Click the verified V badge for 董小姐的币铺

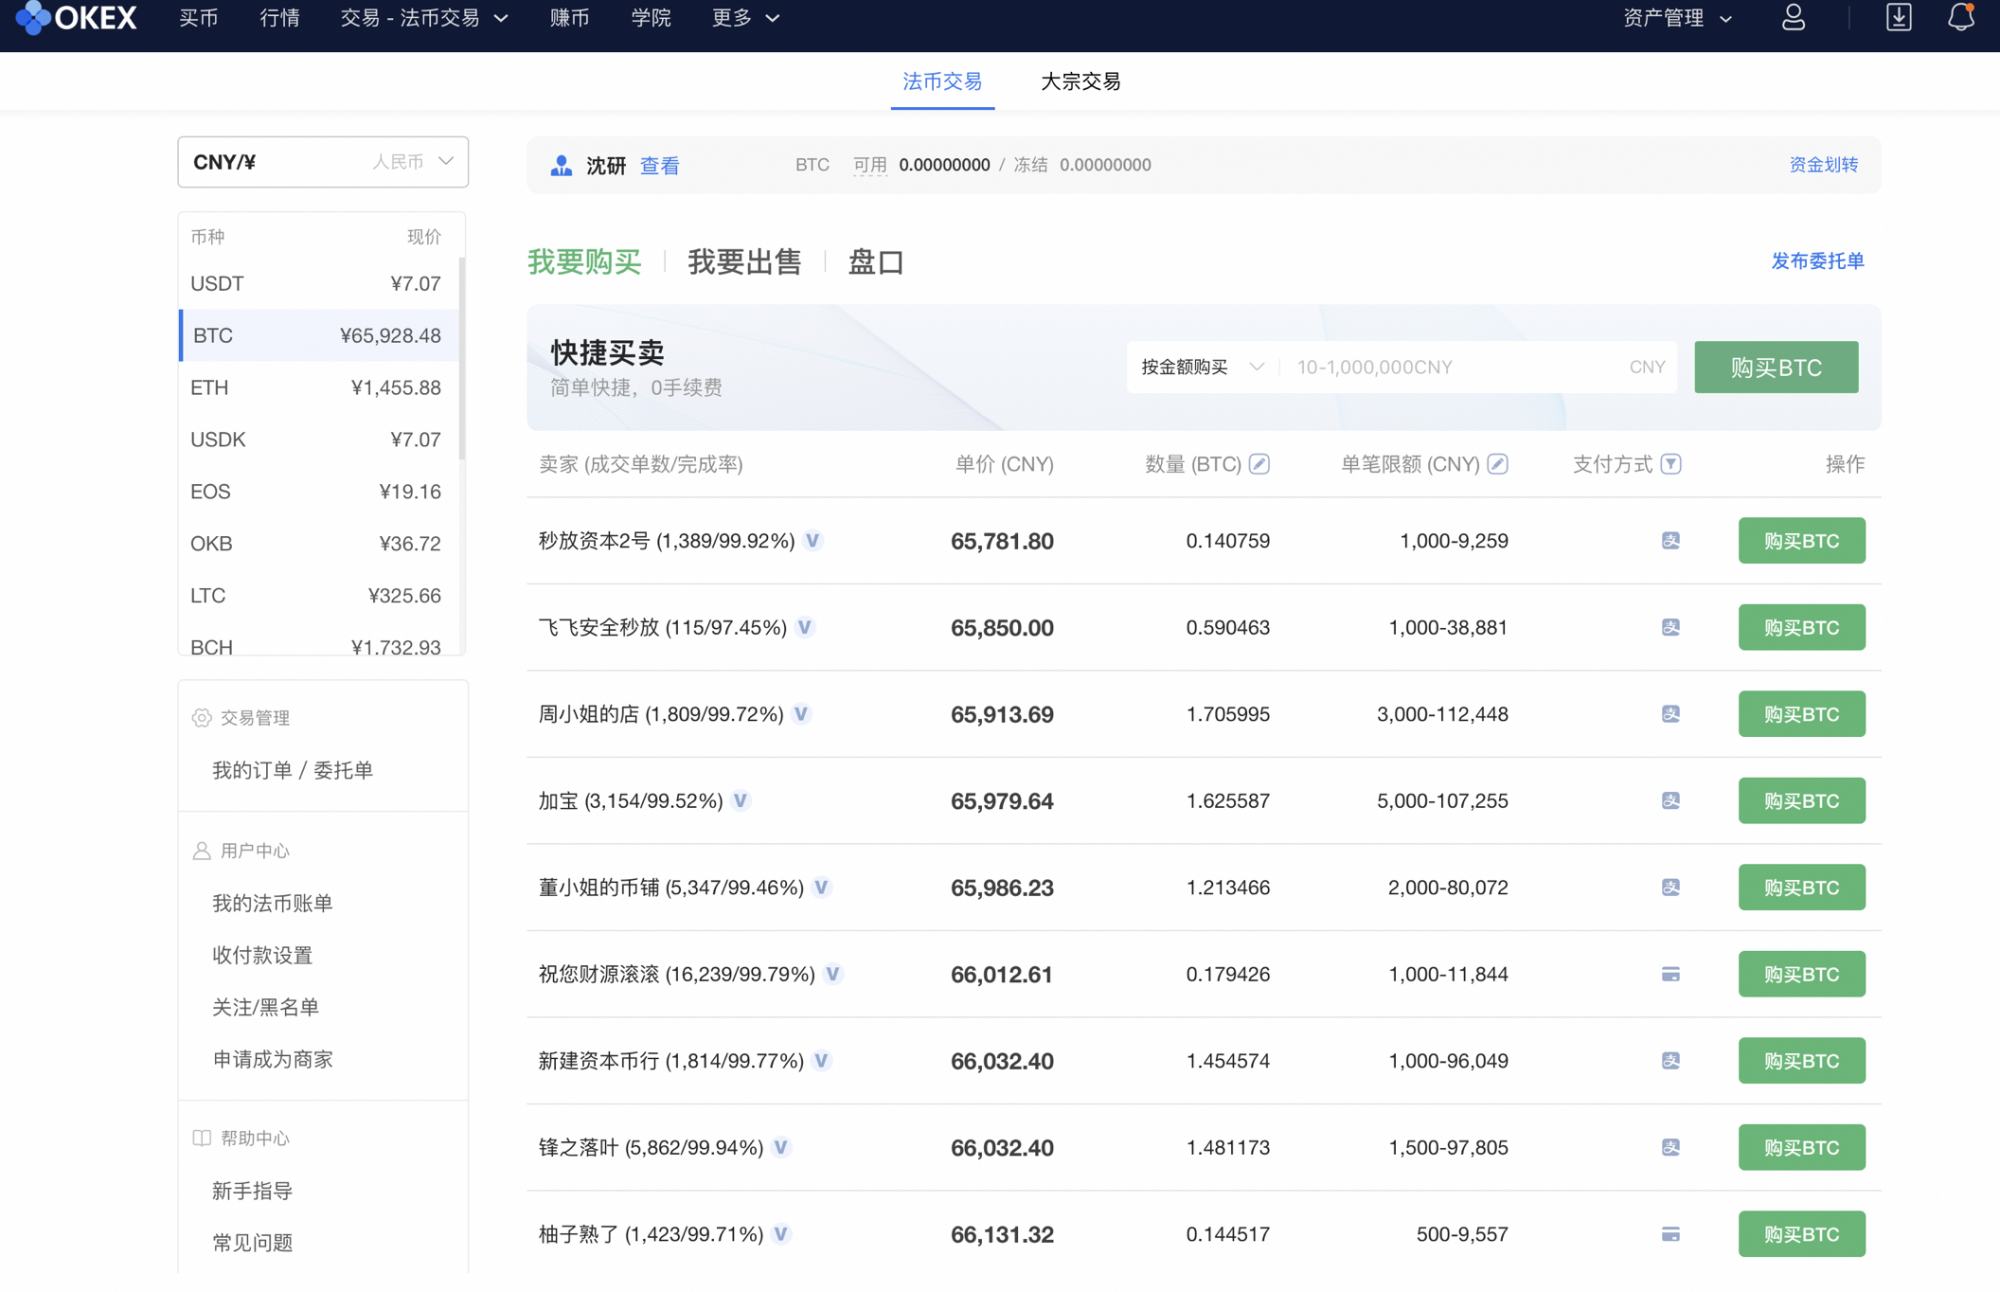822,887
